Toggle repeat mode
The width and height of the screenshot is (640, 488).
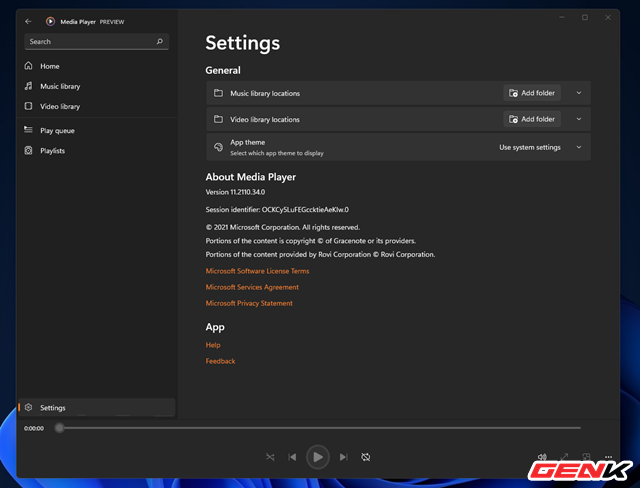366,457
